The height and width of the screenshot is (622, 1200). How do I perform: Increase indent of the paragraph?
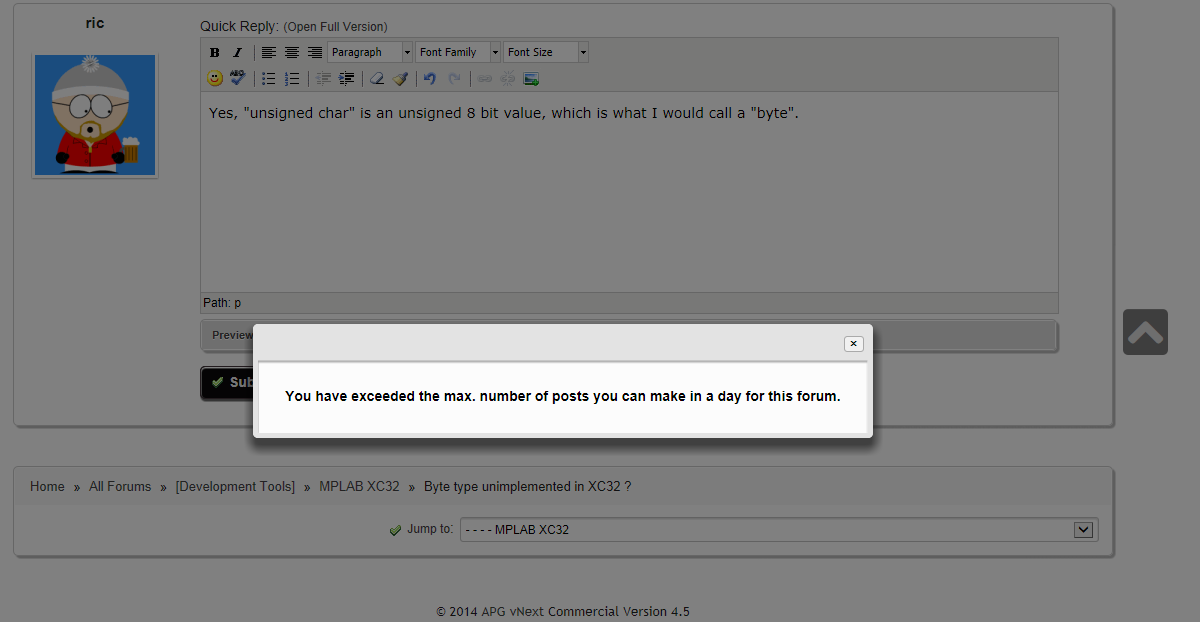(346, 78)
